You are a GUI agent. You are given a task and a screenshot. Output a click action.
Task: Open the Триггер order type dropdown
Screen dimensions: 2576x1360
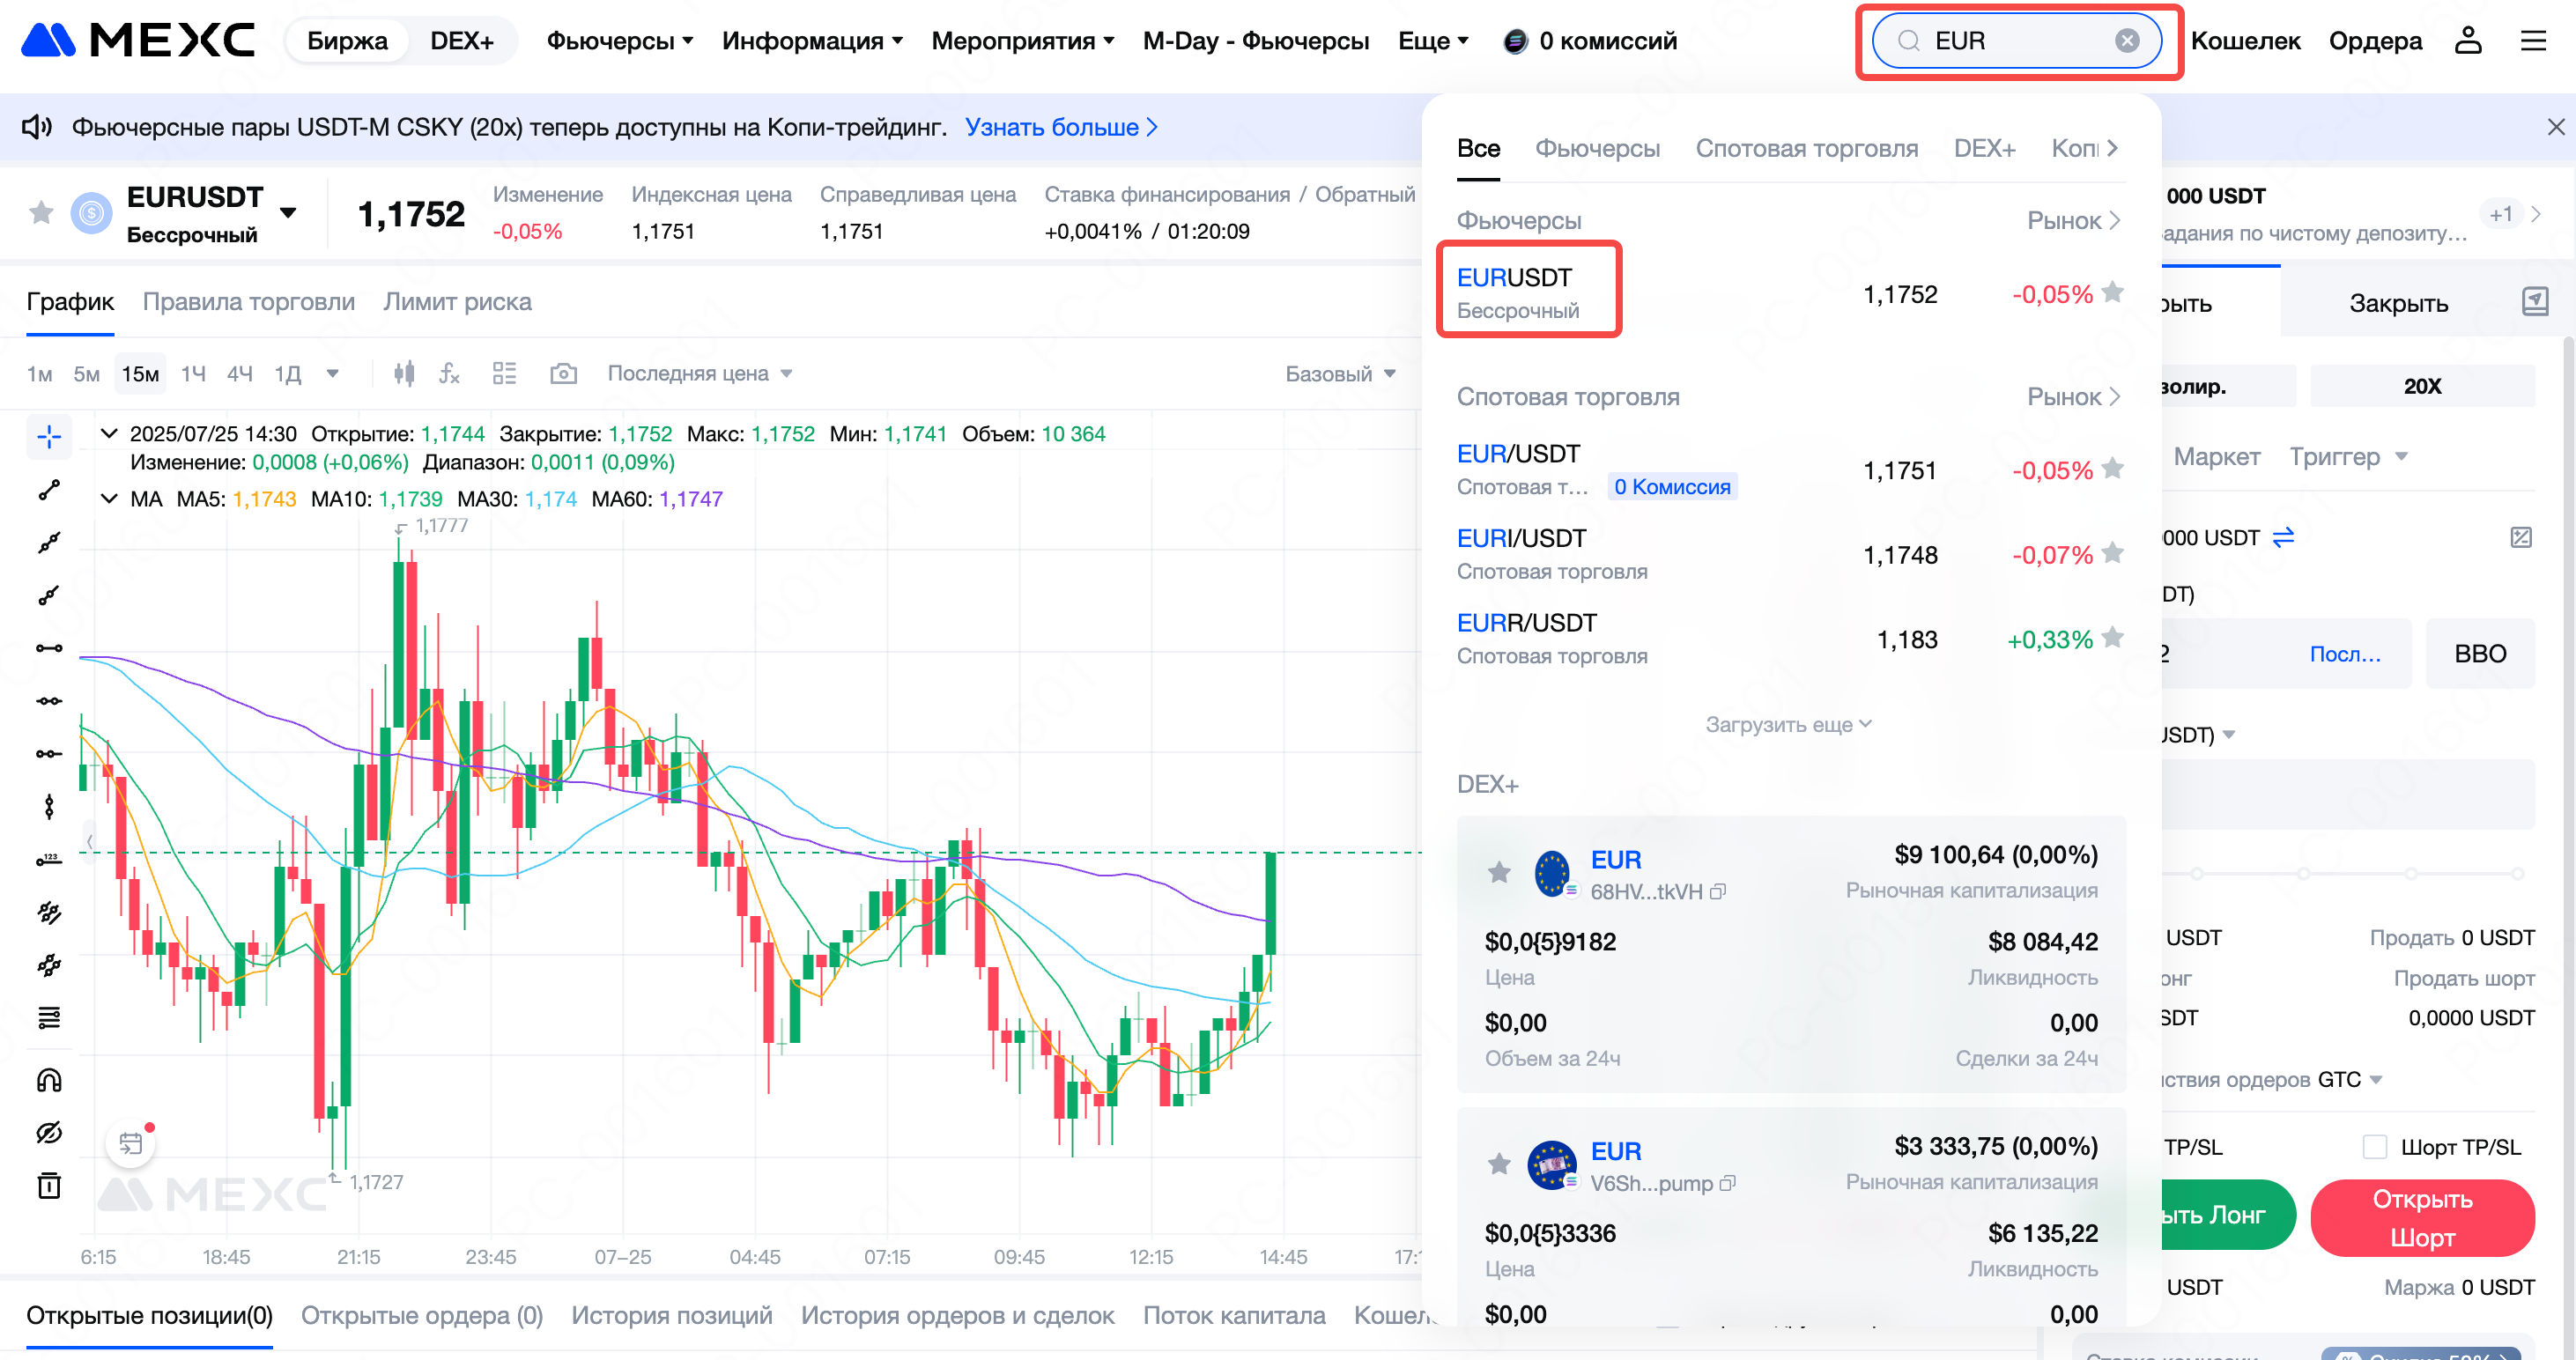click(2349, 456)
